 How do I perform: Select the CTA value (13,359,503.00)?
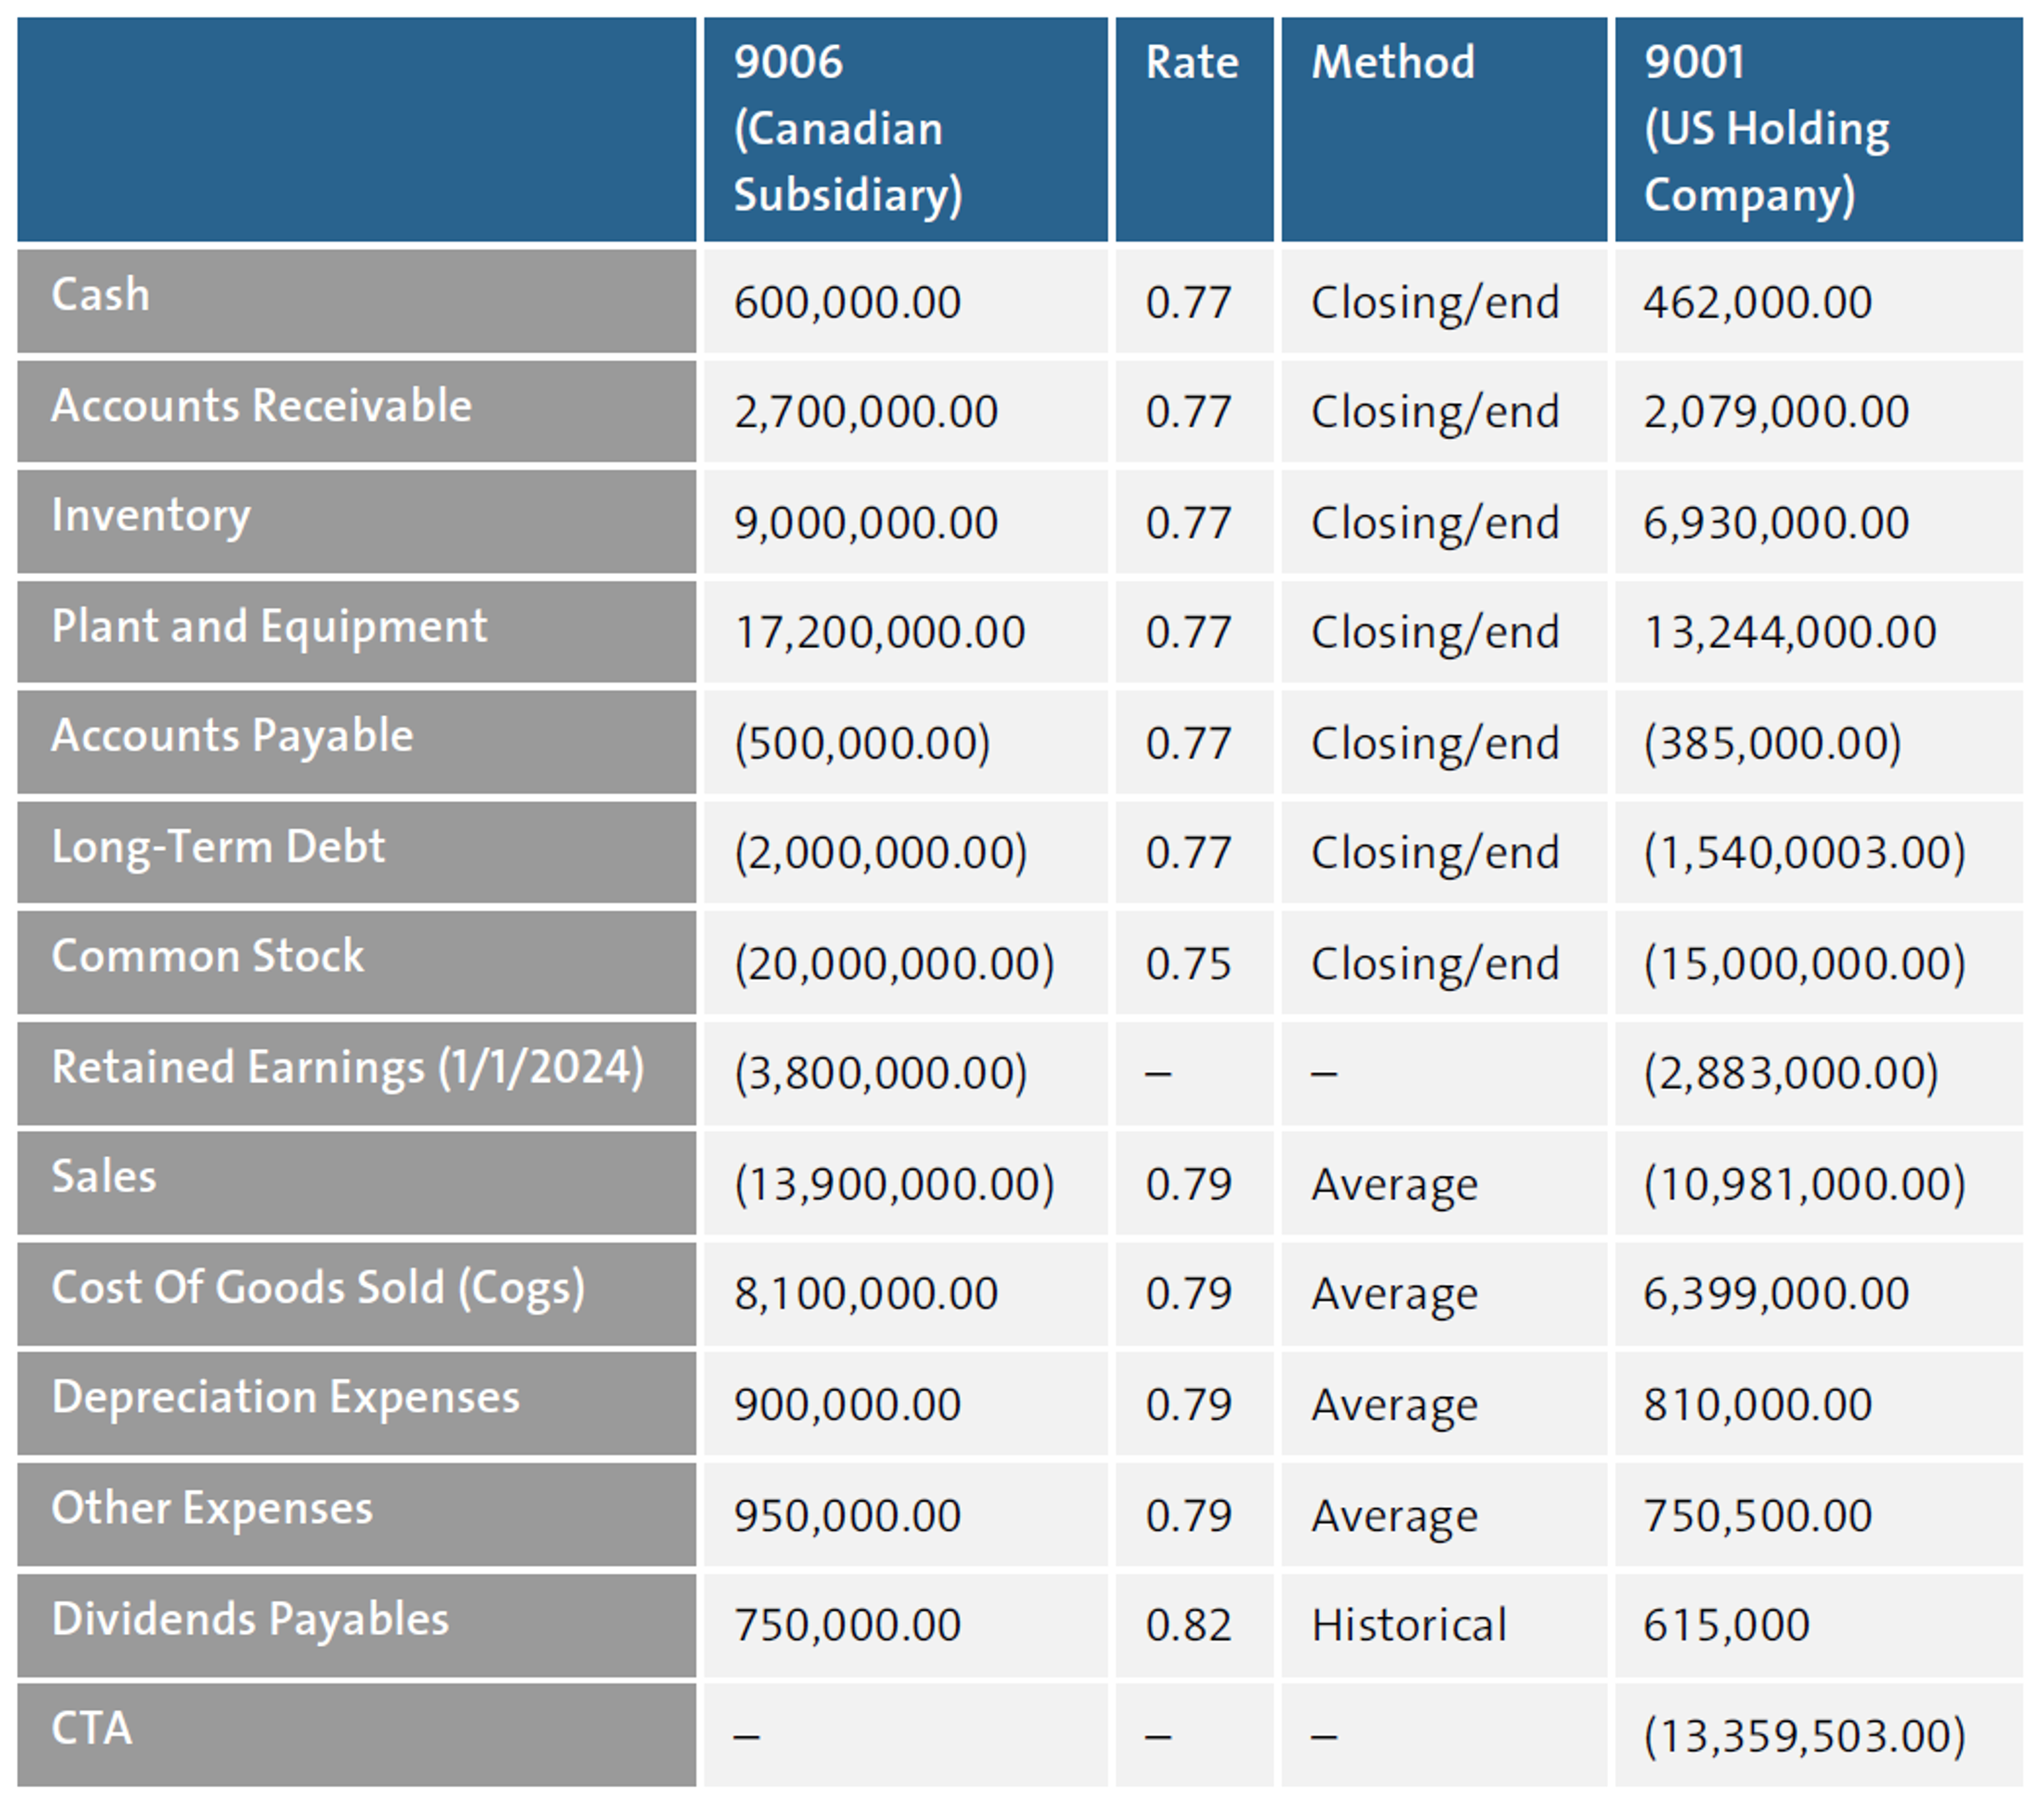[1803, 1736]
